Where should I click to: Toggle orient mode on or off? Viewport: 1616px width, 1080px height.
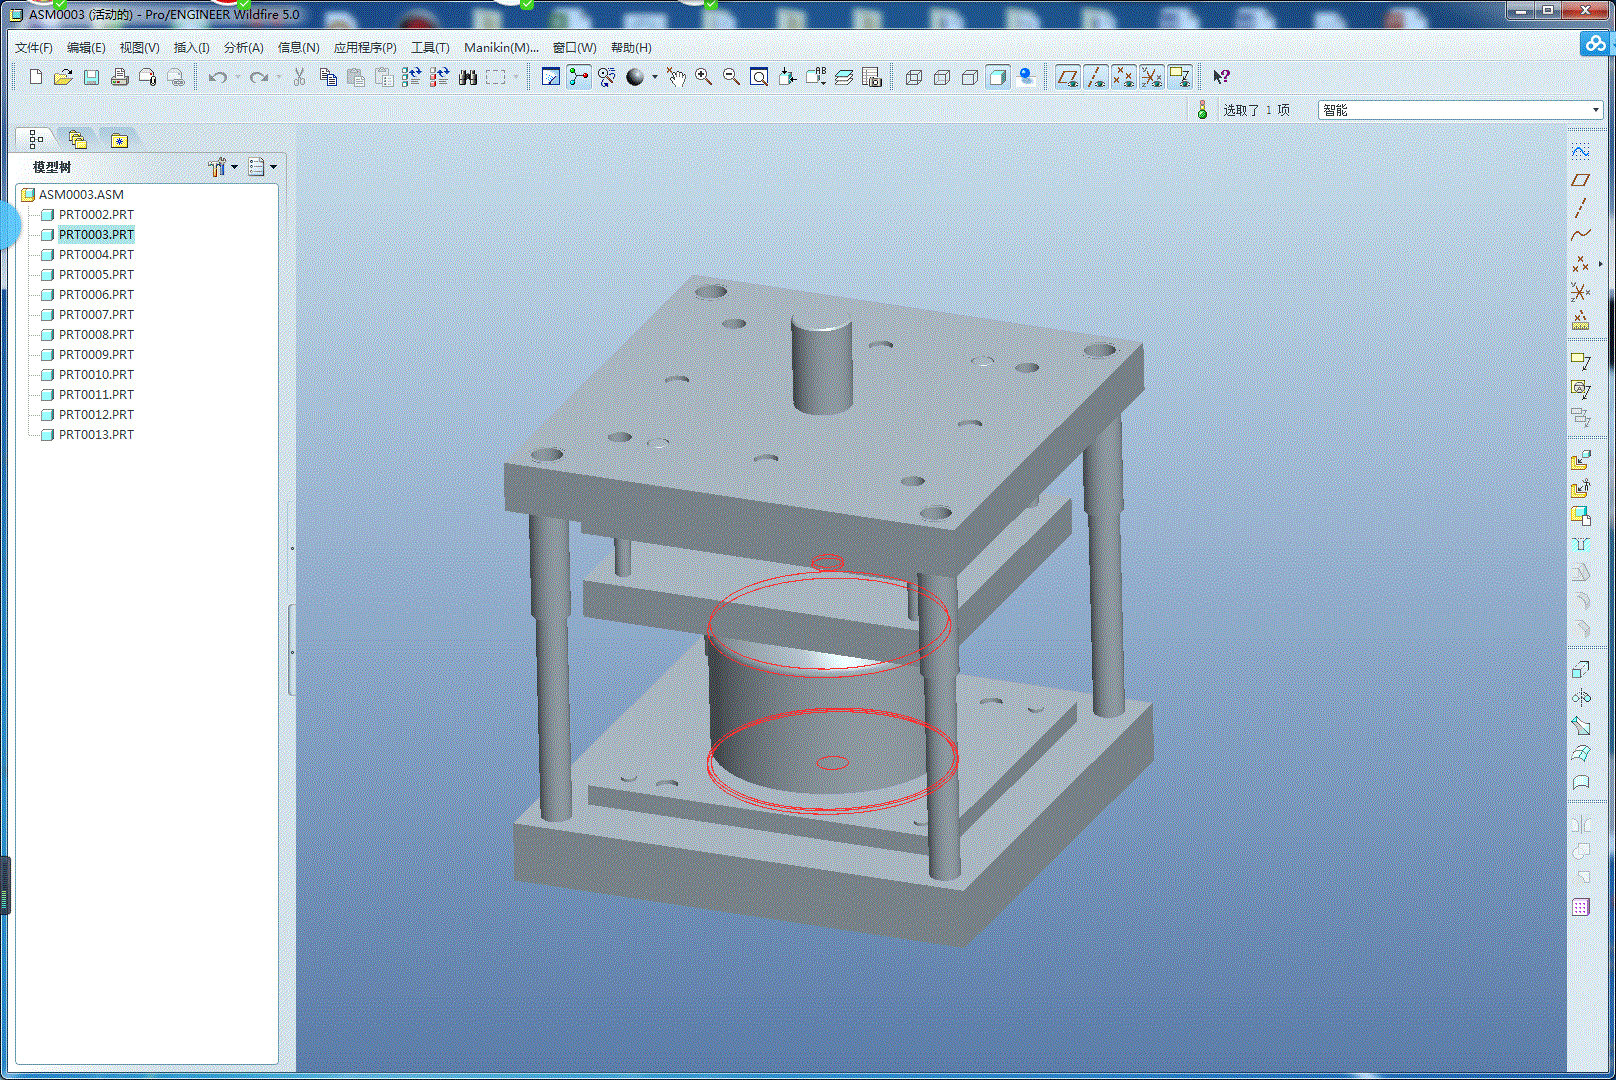click(607, 77)
